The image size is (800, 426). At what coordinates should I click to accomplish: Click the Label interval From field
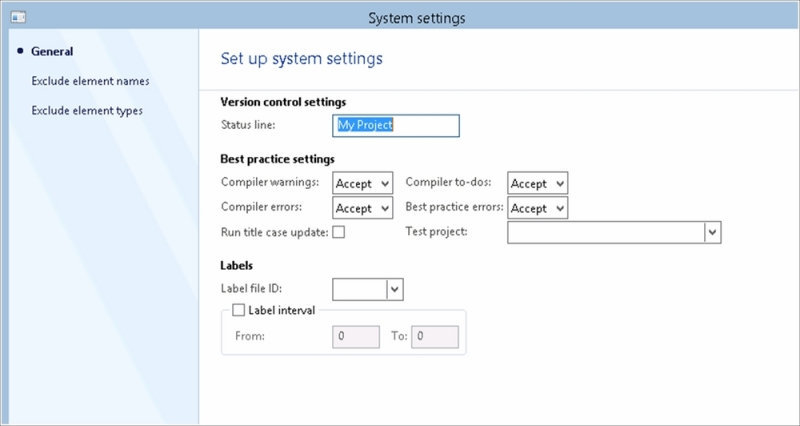click(356, 337)
